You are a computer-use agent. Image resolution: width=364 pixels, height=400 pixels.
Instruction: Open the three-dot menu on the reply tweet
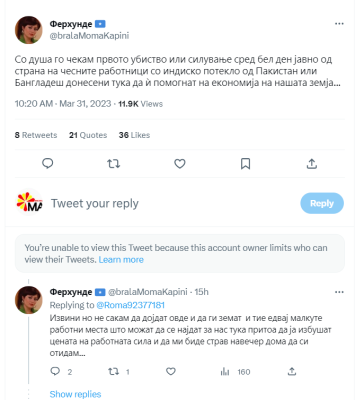click(x=339, y=292)
